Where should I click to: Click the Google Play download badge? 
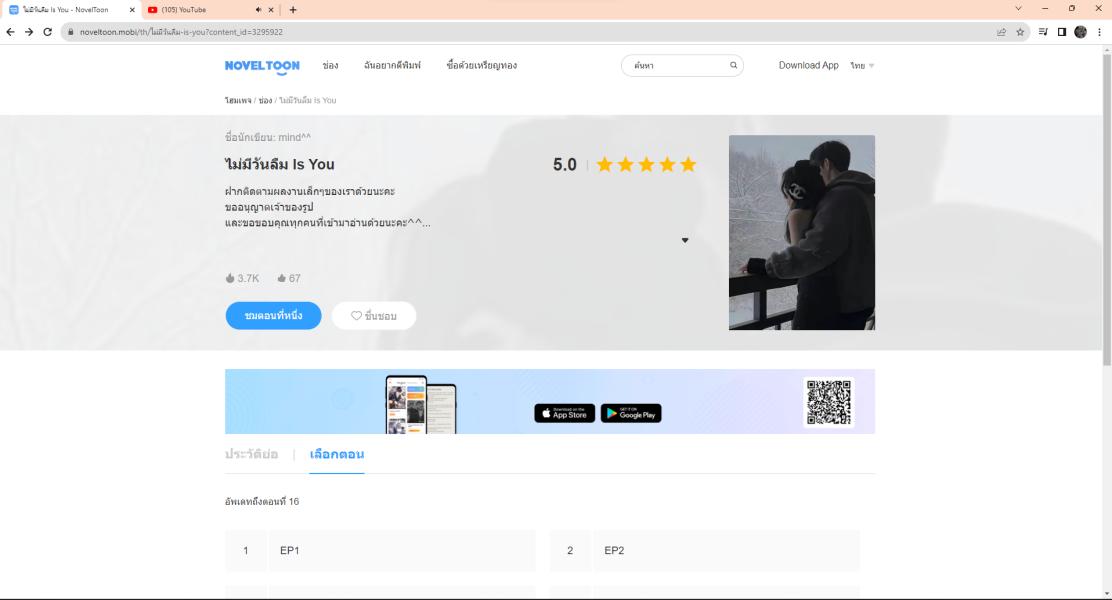coord(631,413)
